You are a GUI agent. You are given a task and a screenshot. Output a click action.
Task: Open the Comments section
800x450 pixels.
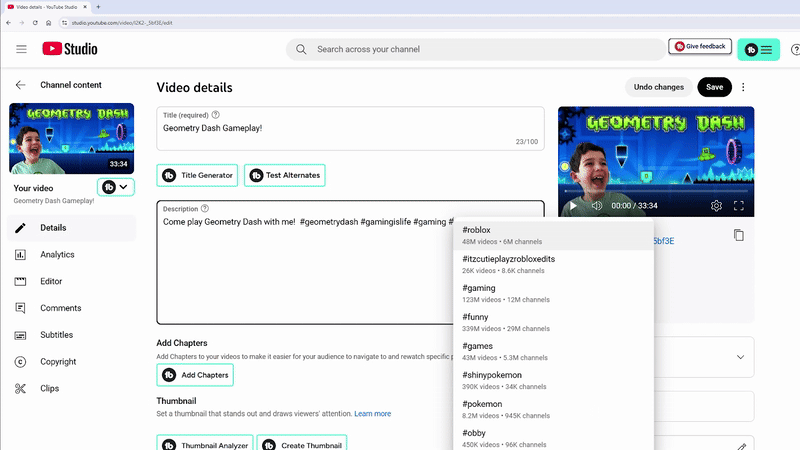tap(71, 308)
